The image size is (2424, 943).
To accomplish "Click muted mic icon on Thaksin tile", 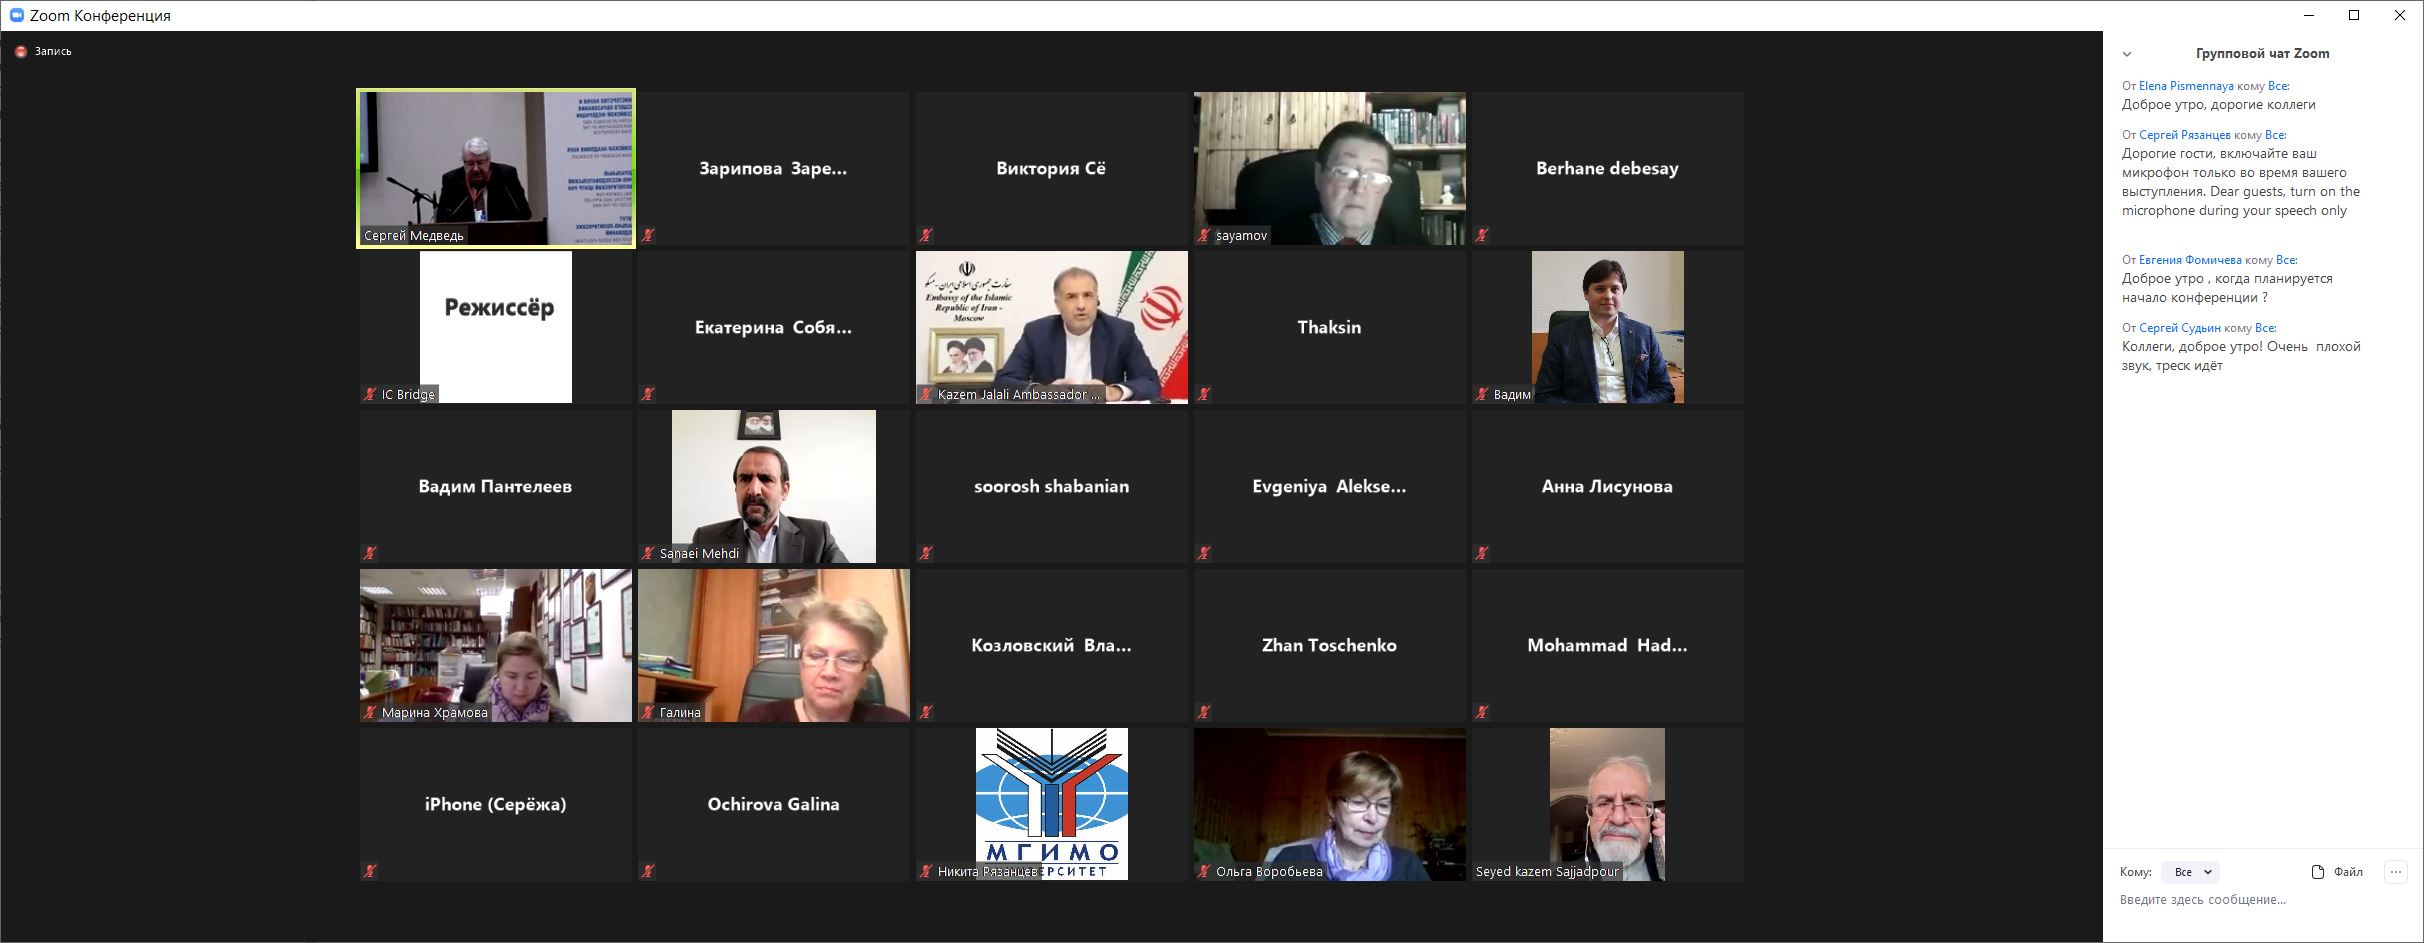I will [x=1204, y=395].
